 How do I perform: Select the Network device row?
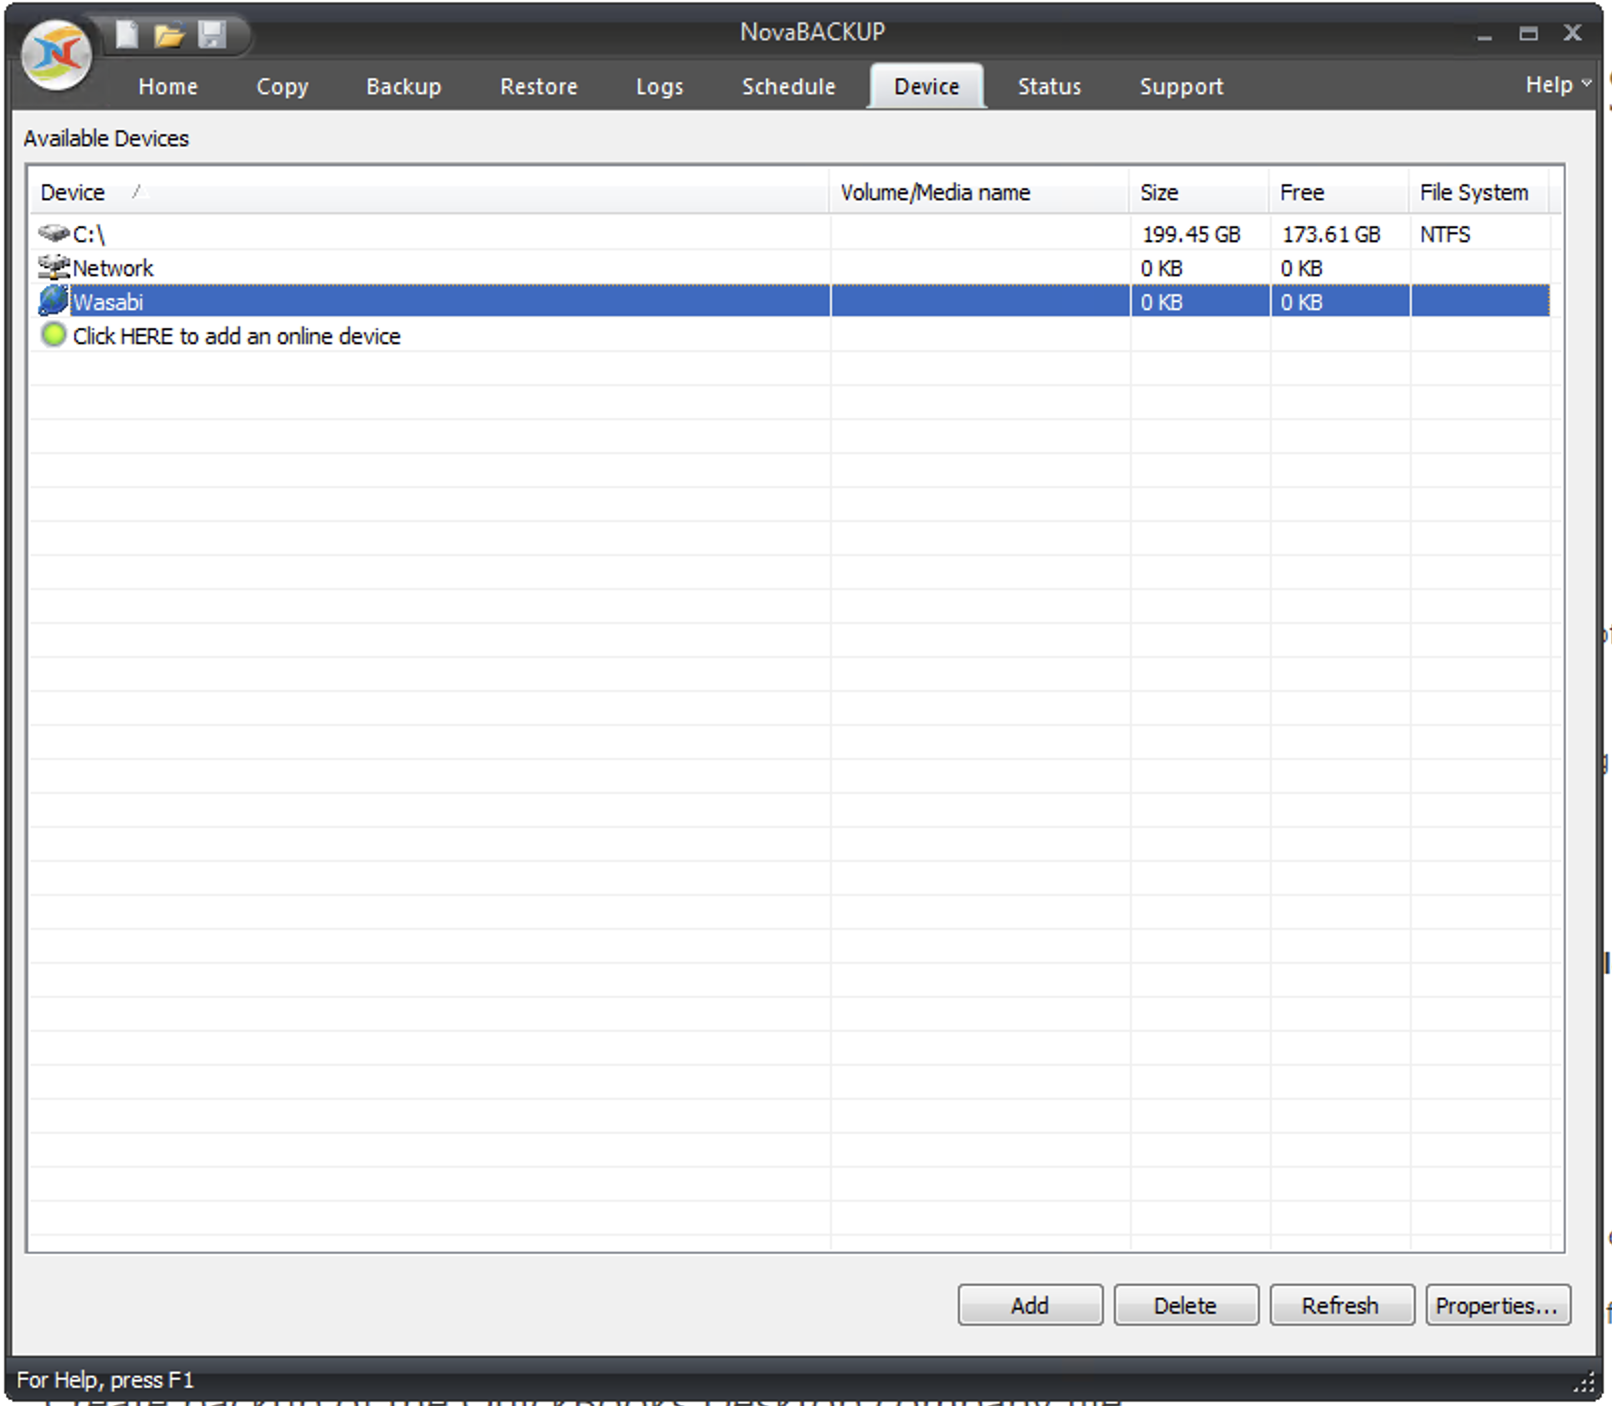click(790, 268)
